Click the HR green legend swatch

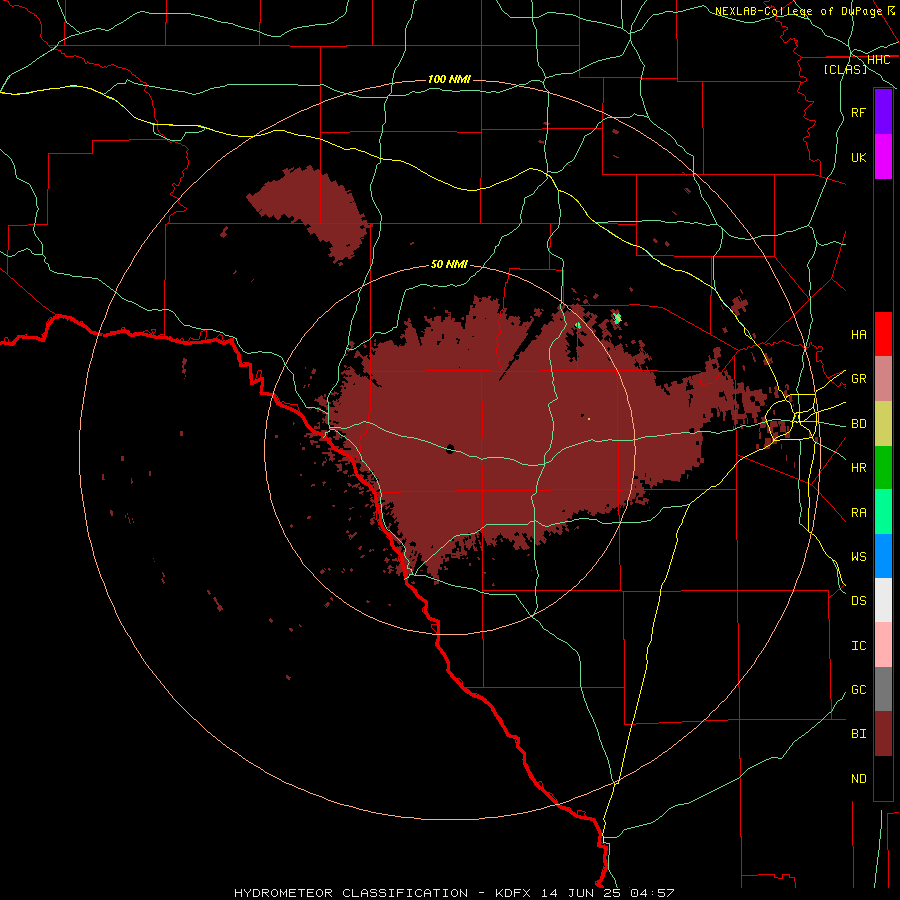883,468
